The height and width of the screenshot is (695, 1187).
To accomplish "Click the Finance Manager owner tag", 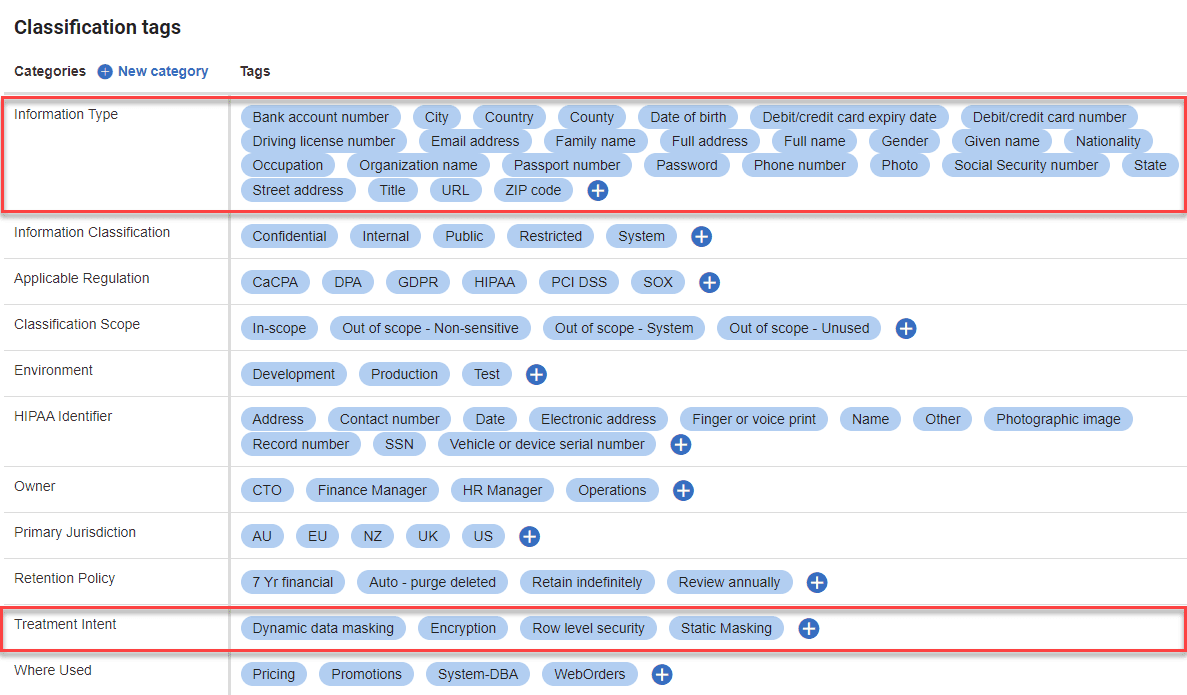I will click(x=372, y=491).
